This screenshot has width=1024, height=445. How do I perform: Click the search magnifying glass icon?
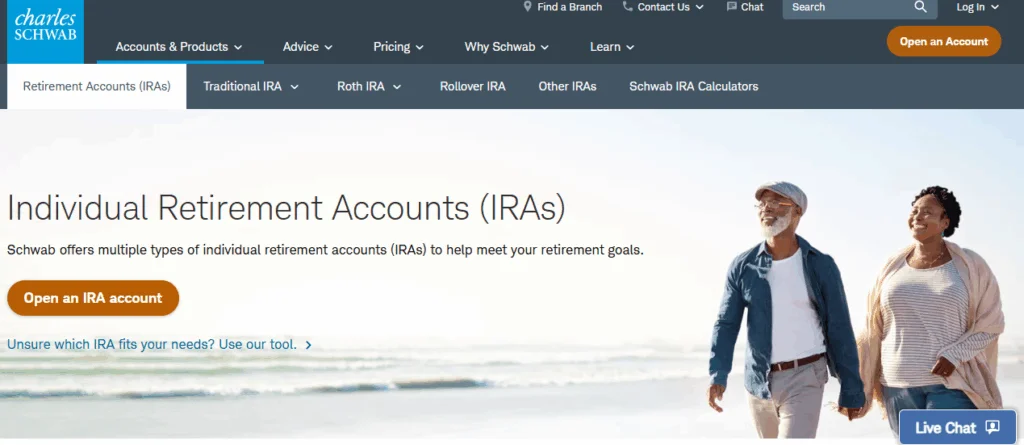[920, 7]
